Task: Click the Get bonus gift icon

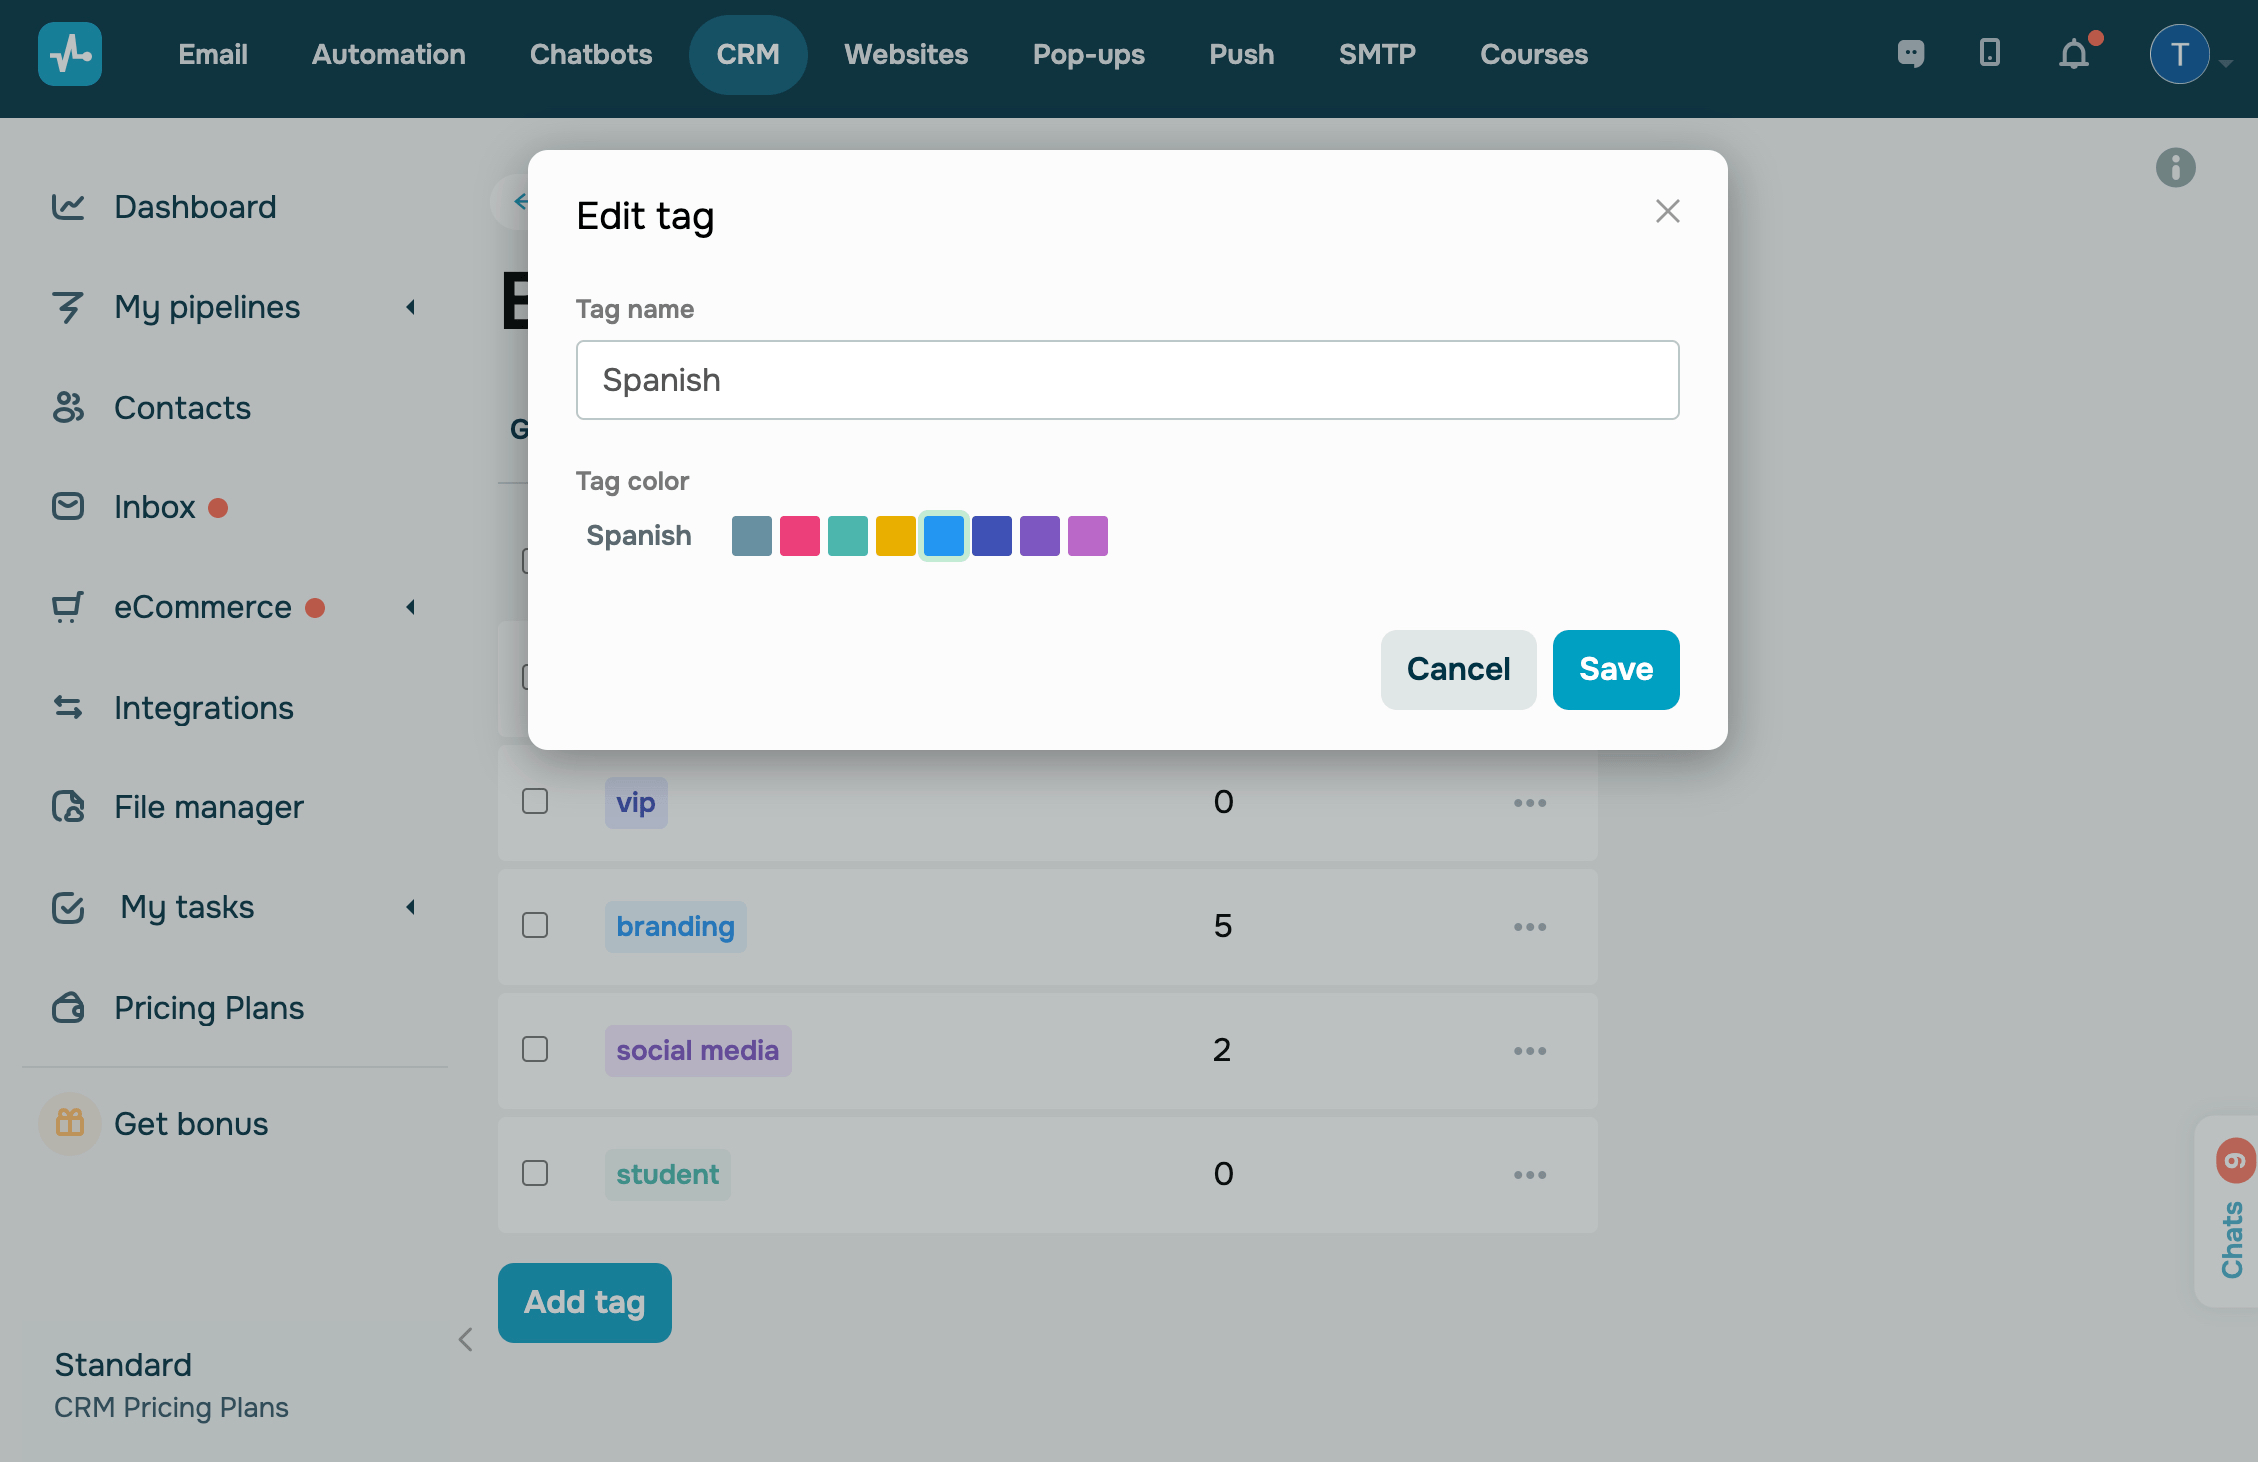Action: (x=69, y=1123)
